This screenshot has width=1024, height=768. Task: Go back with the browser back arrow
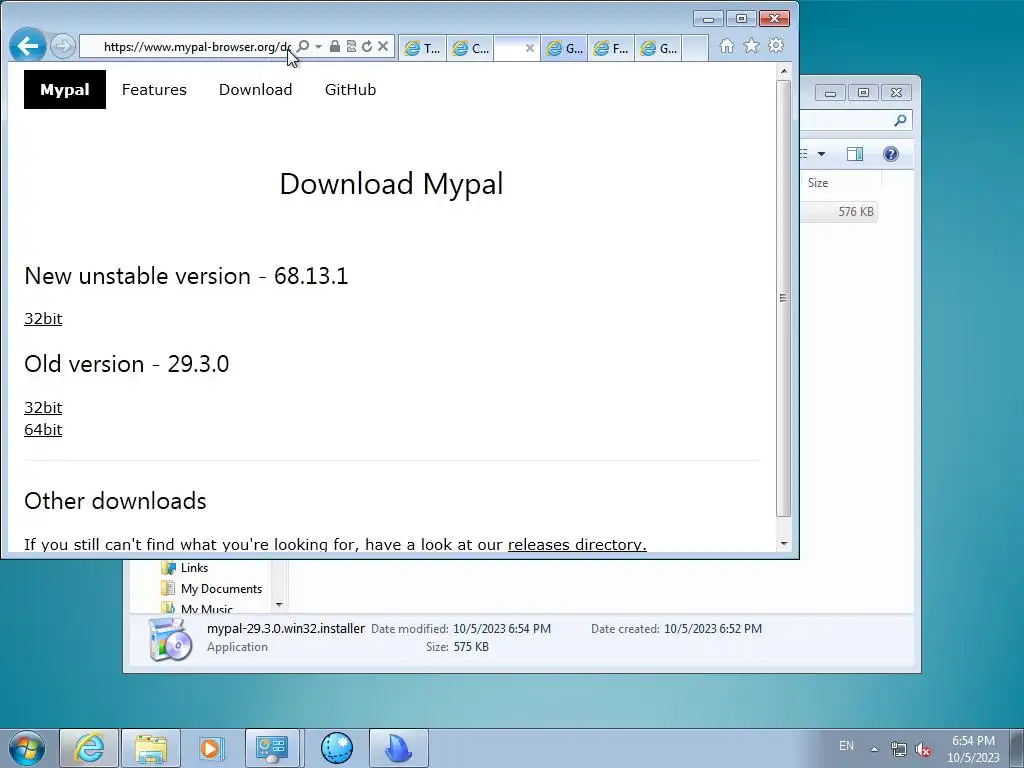coord(27,46)
